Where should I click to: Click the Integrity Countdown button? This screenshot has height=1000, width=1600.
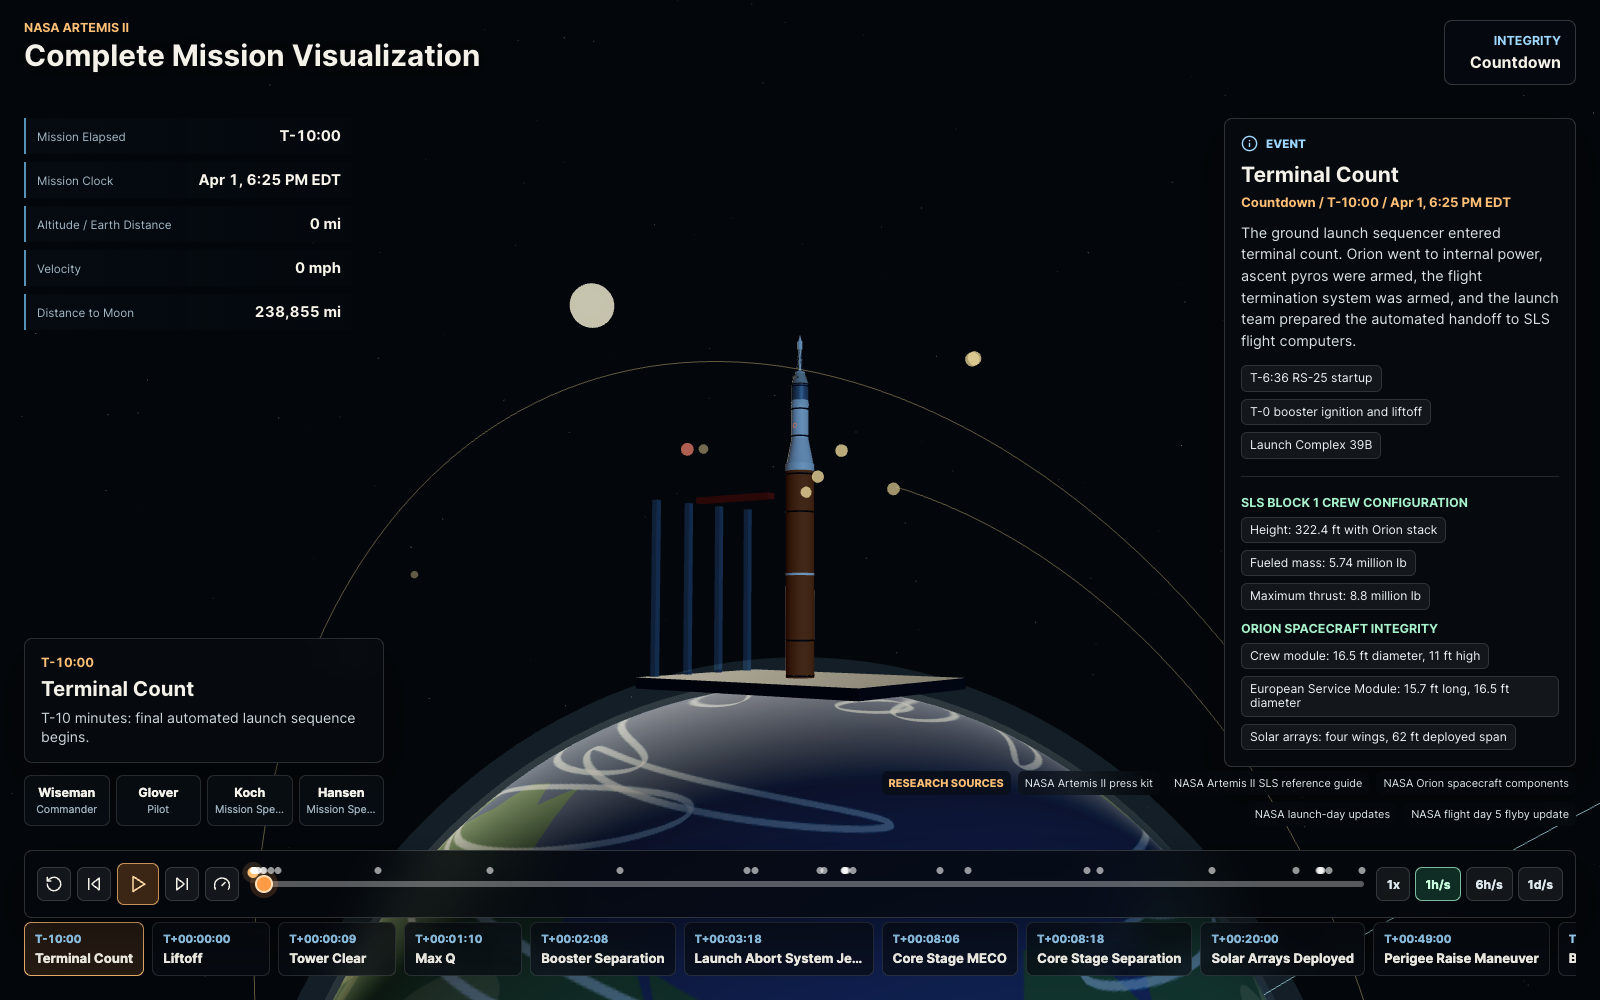[x=1509, y=52]
